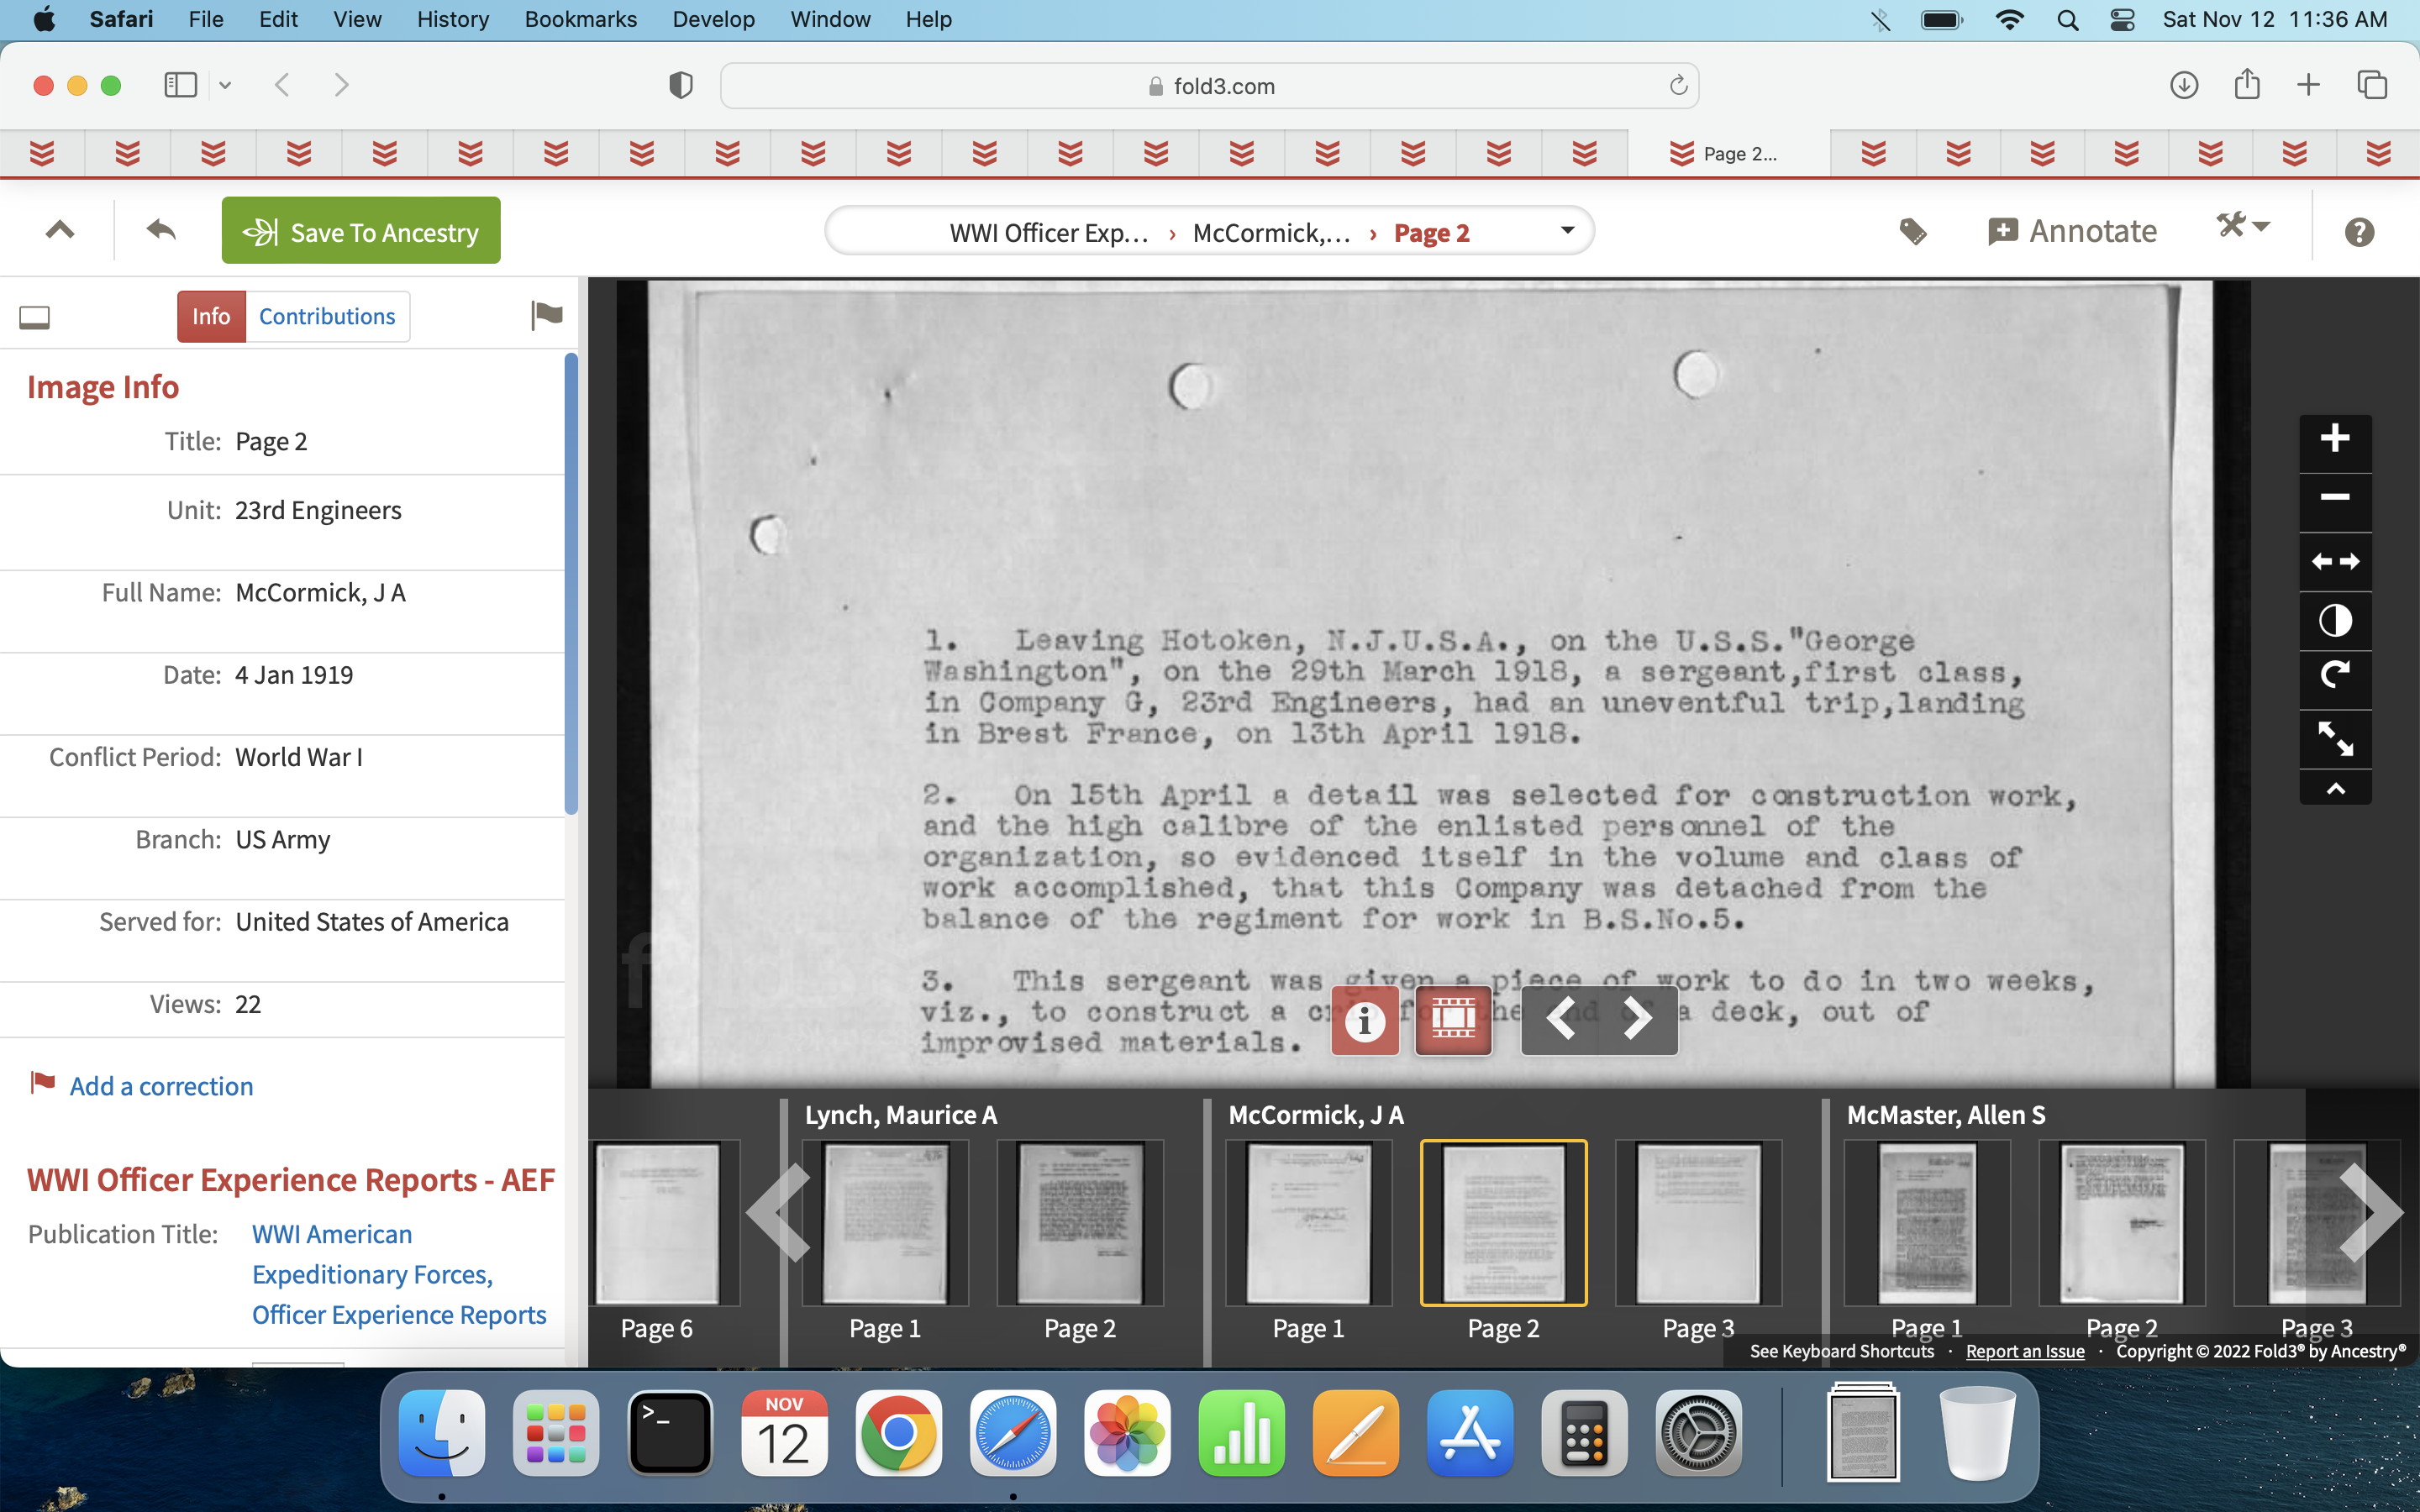This screenshot has width=2420, height=1512.
Task: Open the help question mark icon
Action: [x=2359, y=232]
